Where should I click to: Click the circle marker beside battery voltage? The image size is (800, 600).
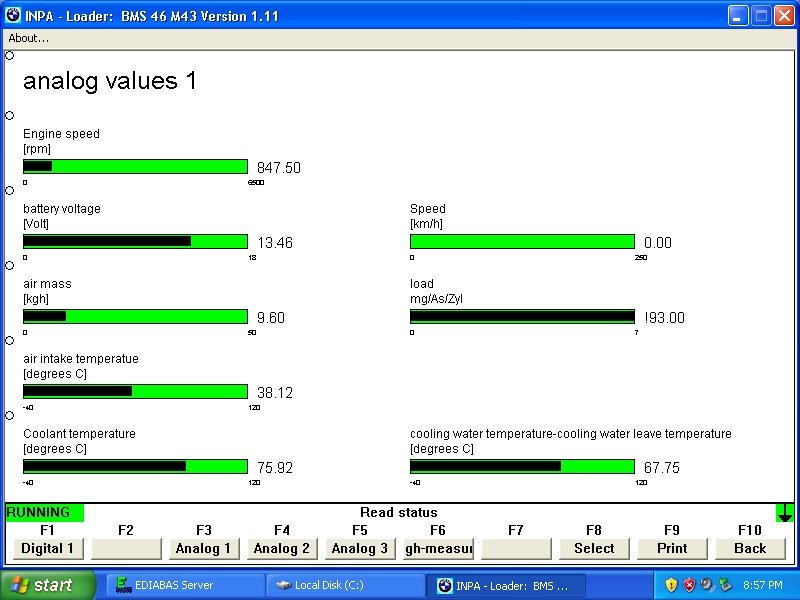10,190
